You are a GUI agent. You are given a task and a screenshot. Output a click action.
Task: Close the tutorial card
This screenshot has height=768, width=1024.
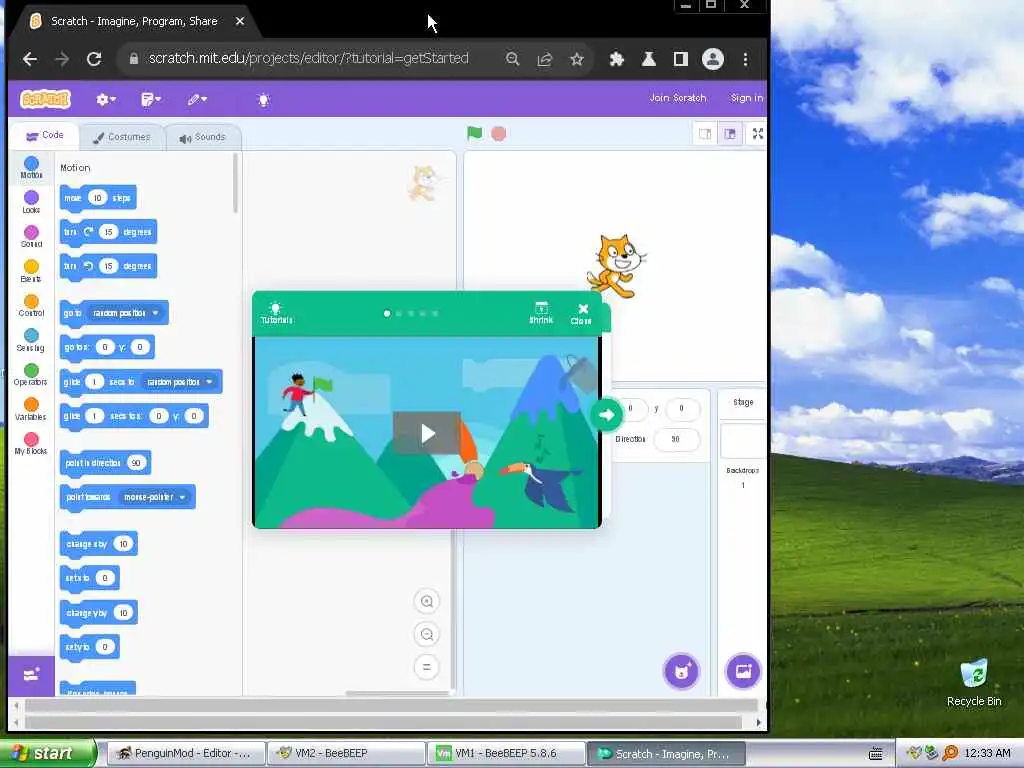581,313
